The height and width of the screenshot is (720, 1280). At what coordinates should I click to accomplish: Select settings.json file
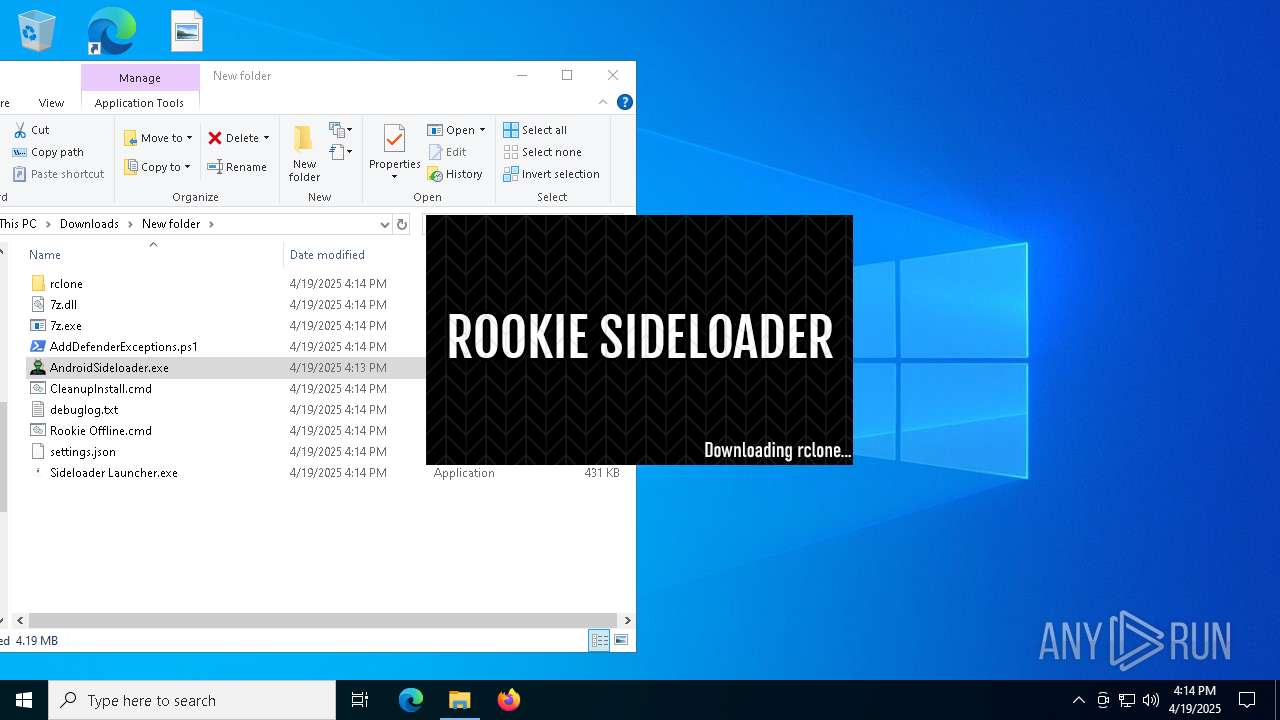pyautogui.click(x=83, y=452)
